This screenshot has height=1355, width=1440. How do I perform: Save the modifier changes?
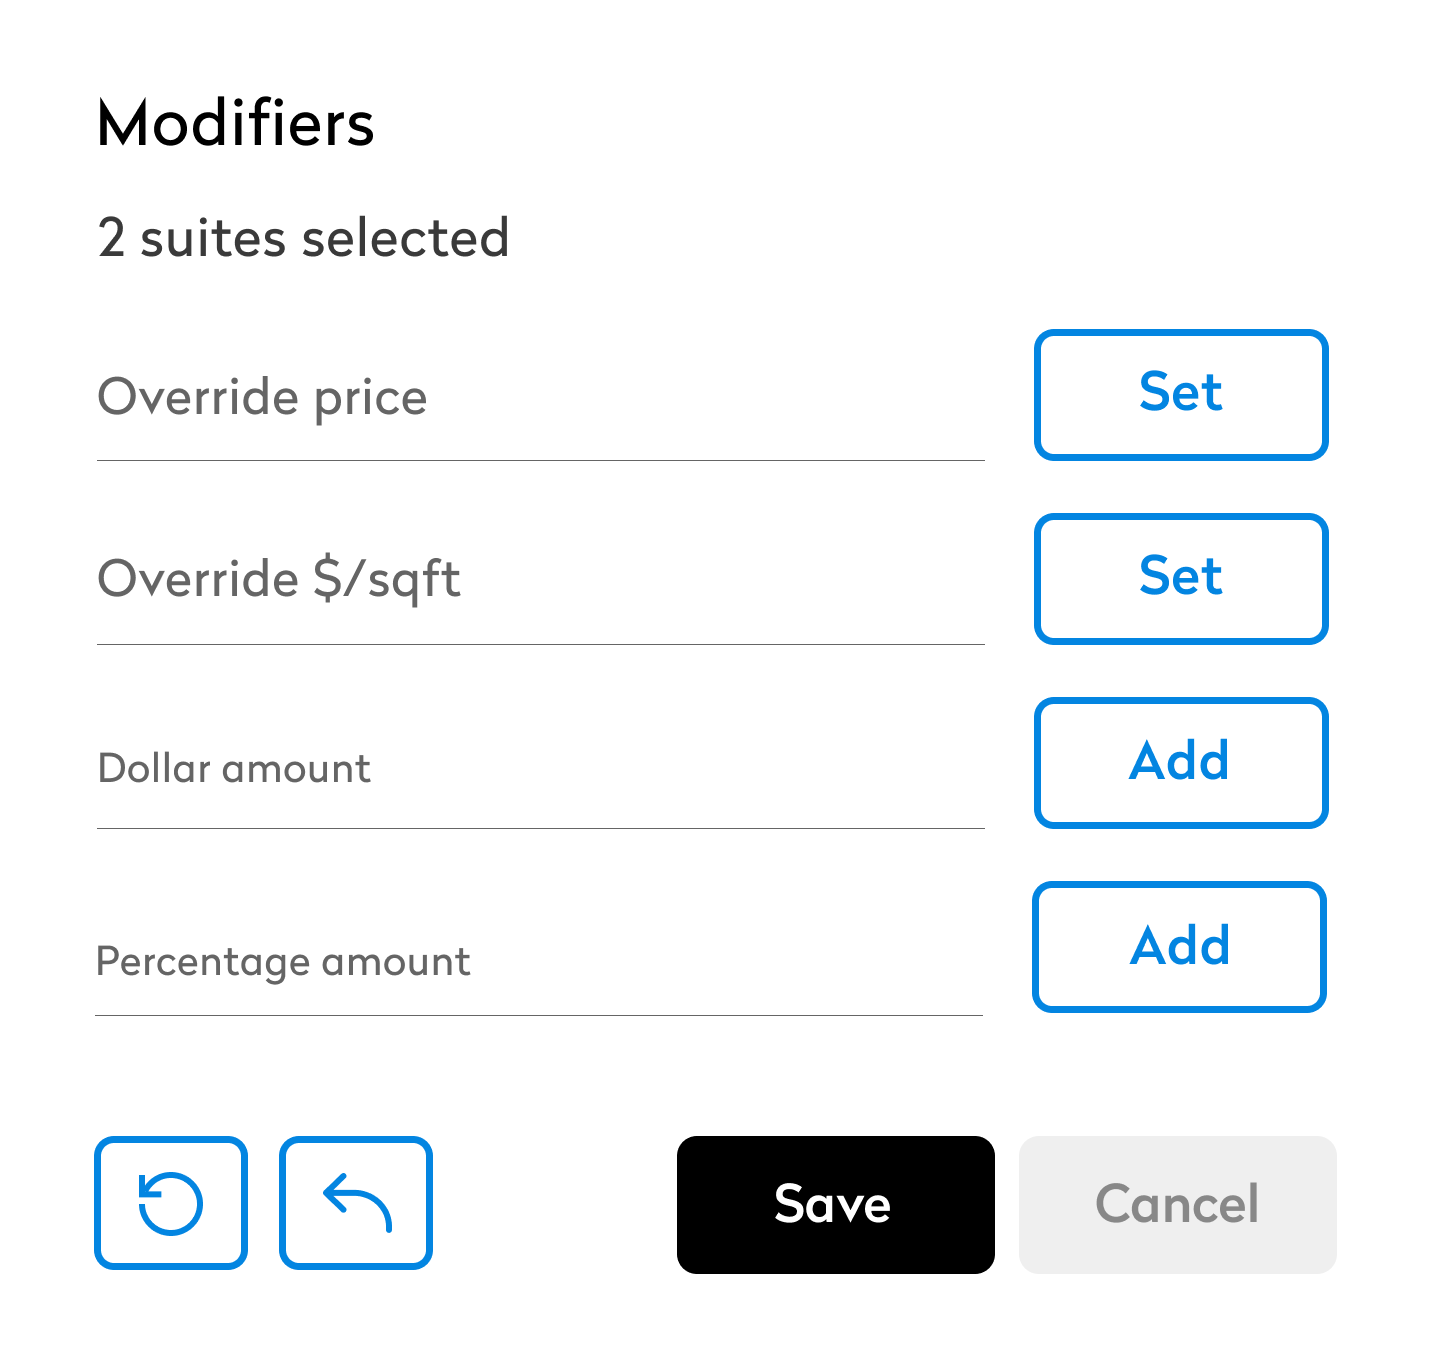point(835,1204)
